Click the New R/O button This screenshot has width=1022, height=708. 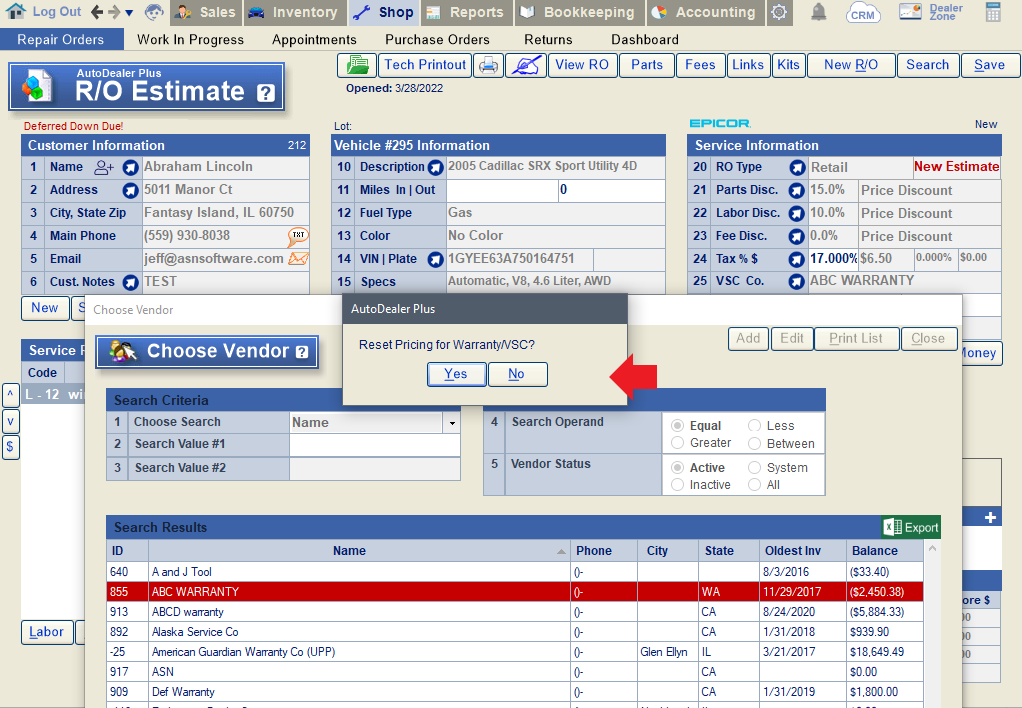(x=851, y=65)
